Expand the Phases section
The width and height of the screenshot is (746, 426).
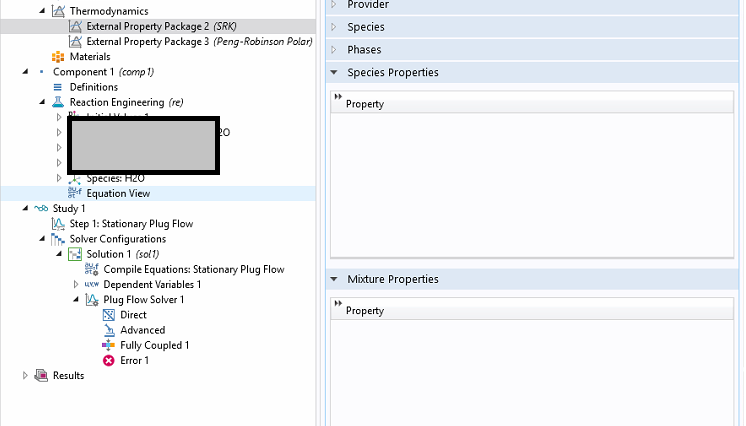pyautogui.click(x=333, y=49)
